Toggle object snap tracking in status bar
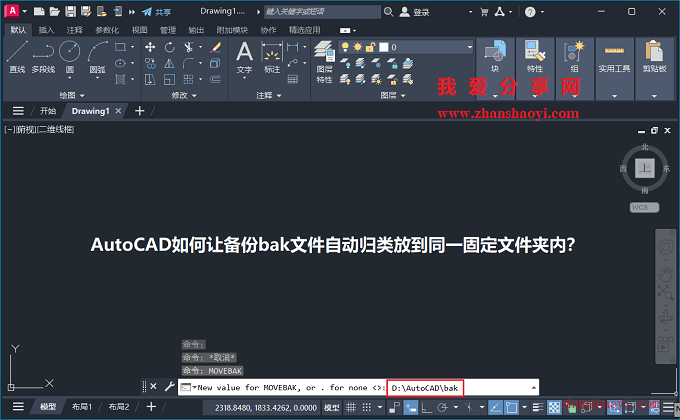 [x=495, y=407]
